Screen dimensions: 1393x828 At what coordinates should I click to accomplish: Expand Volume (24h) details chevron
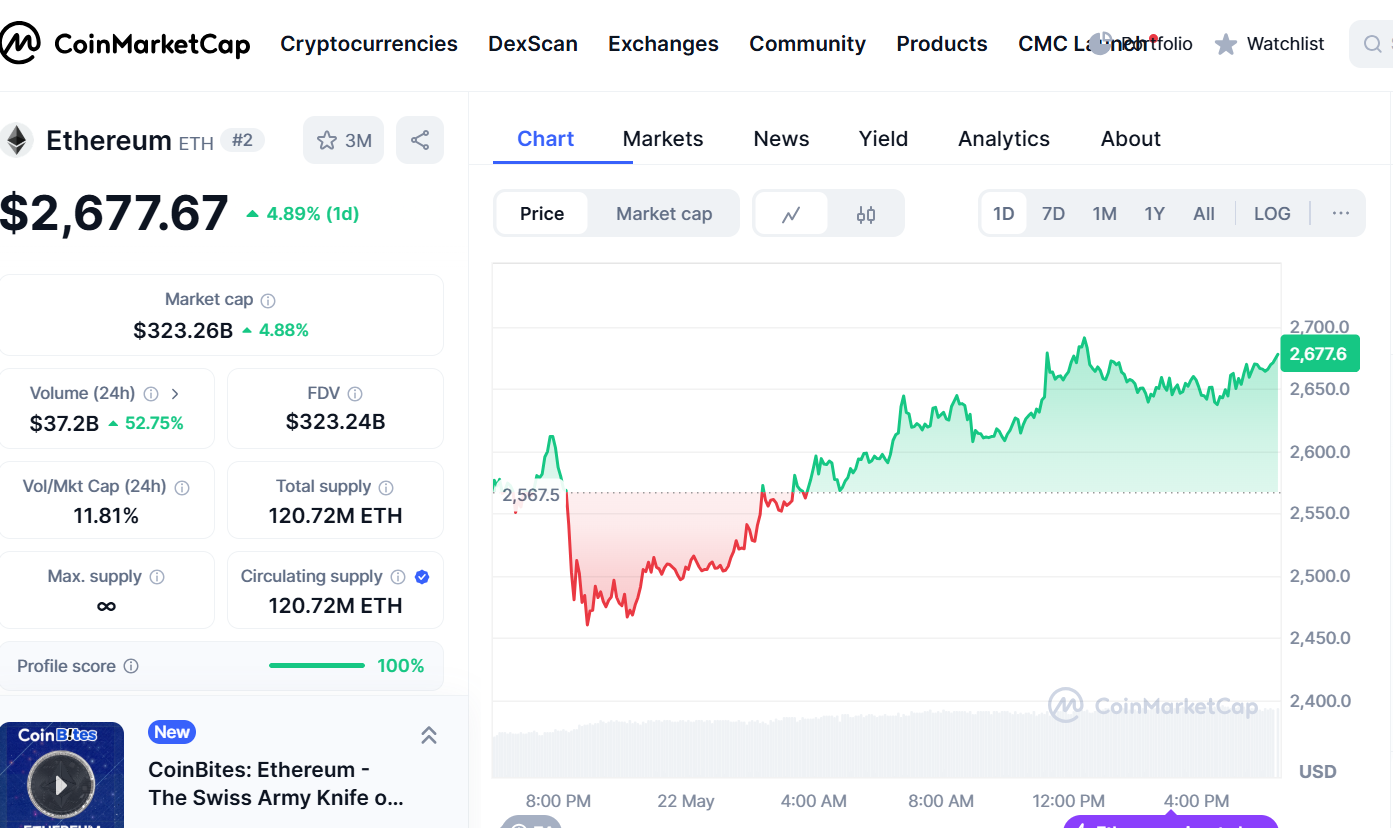175,394
